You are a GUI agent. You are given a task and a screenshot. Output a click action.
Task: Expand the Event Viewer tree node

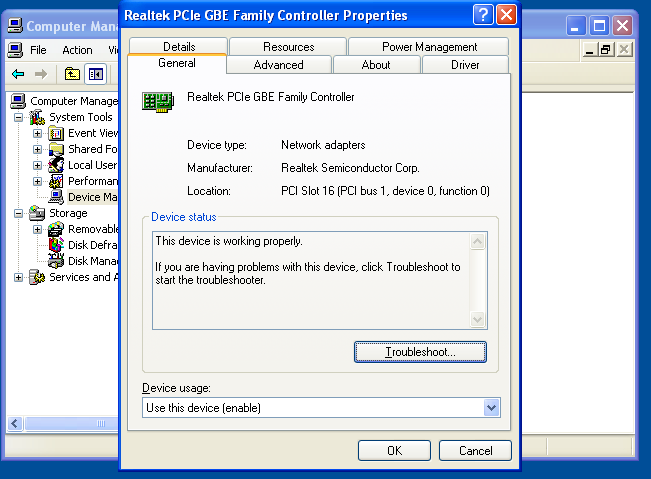tap(37, 134)
